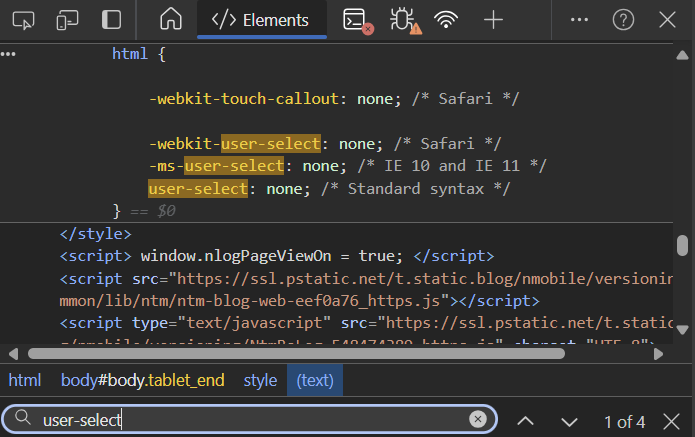The image size is (695, 437).
Task: Click the -webkit-touch-callout CSS line
Action: click(333, 98)
